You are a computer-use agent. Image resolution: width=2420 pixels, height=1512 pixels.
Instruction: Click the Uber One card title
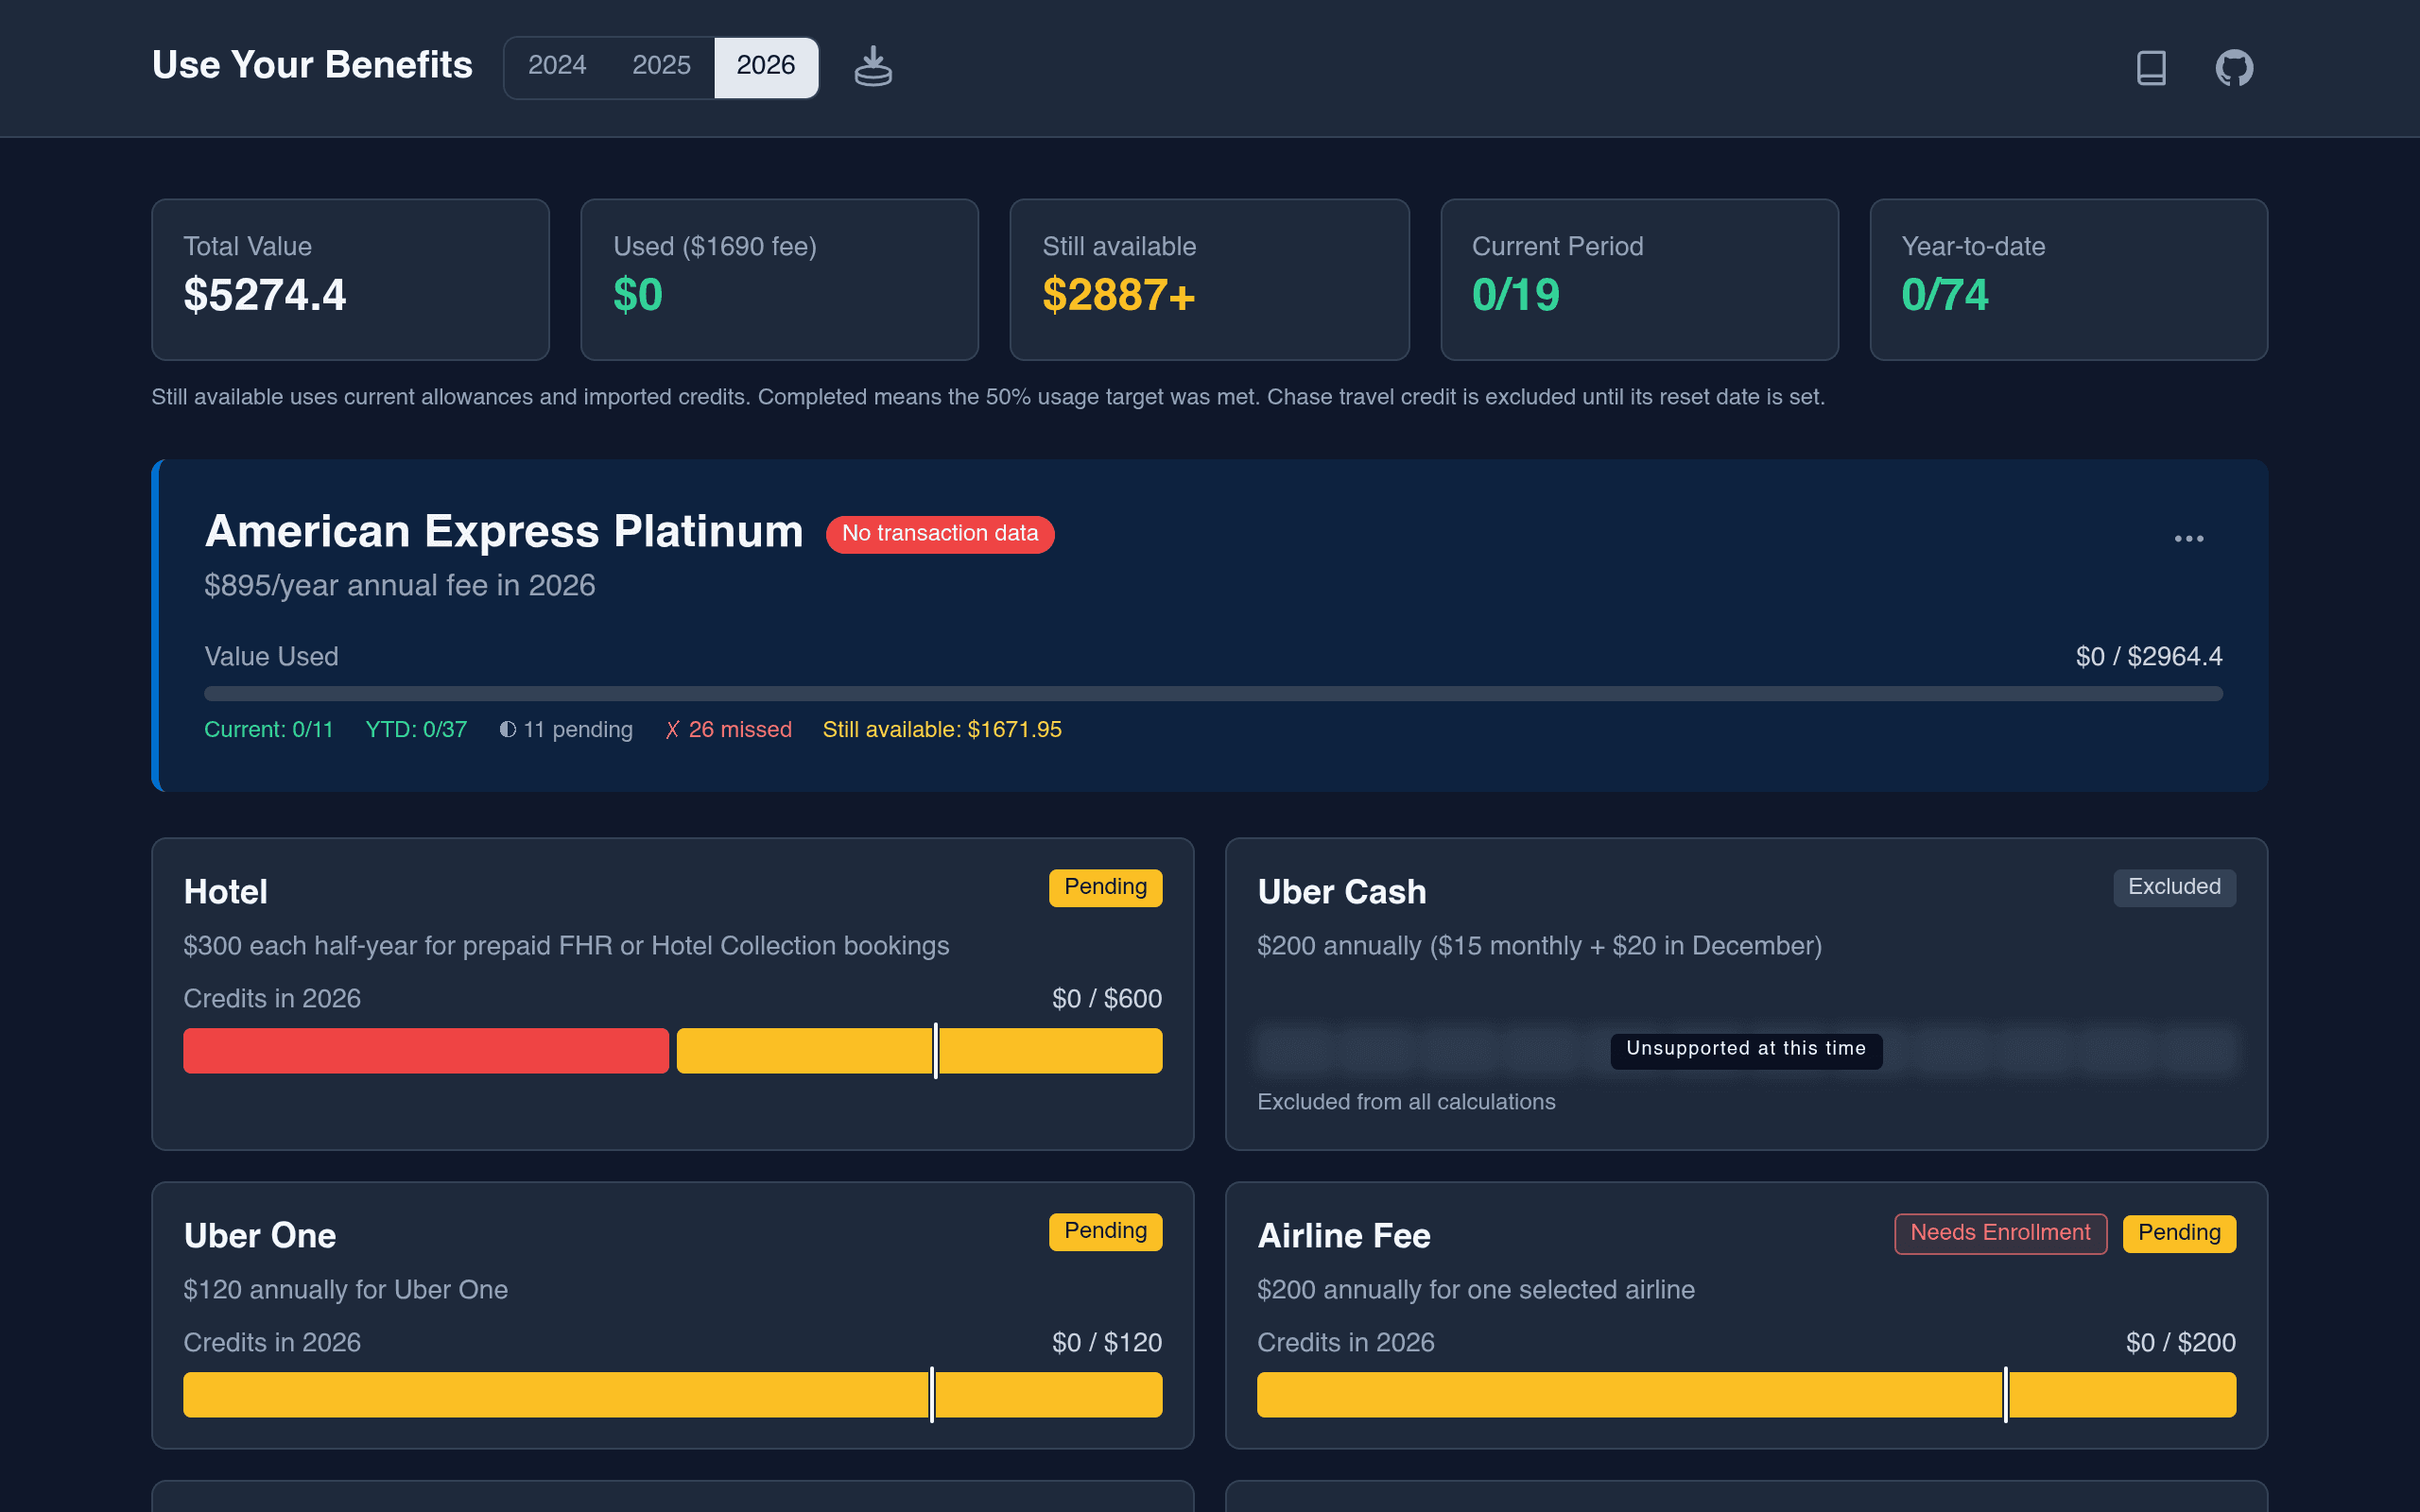click(x=260, y=1236)
